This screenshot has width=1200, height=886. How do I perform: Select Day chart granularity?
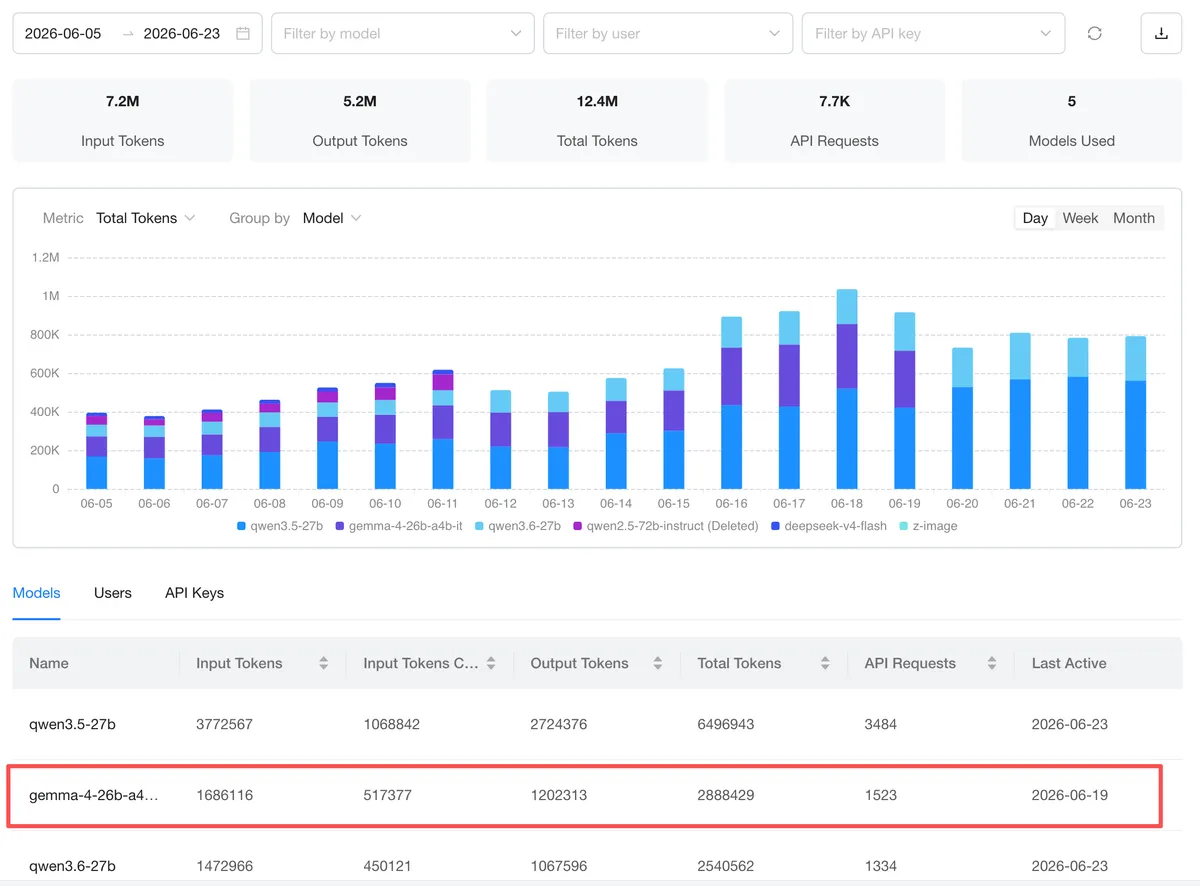(1035, 218)
